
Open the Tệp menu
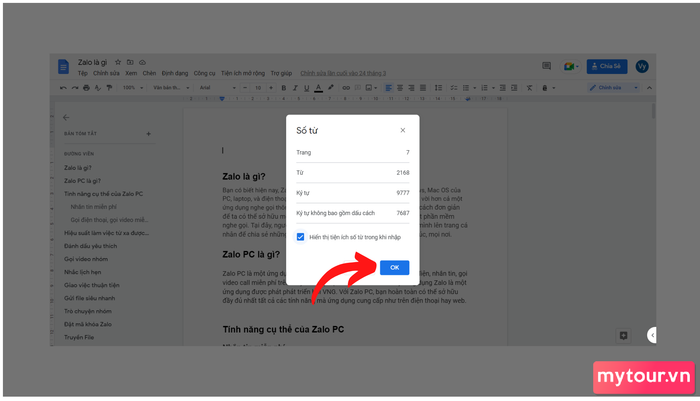(x=83, y=73)
